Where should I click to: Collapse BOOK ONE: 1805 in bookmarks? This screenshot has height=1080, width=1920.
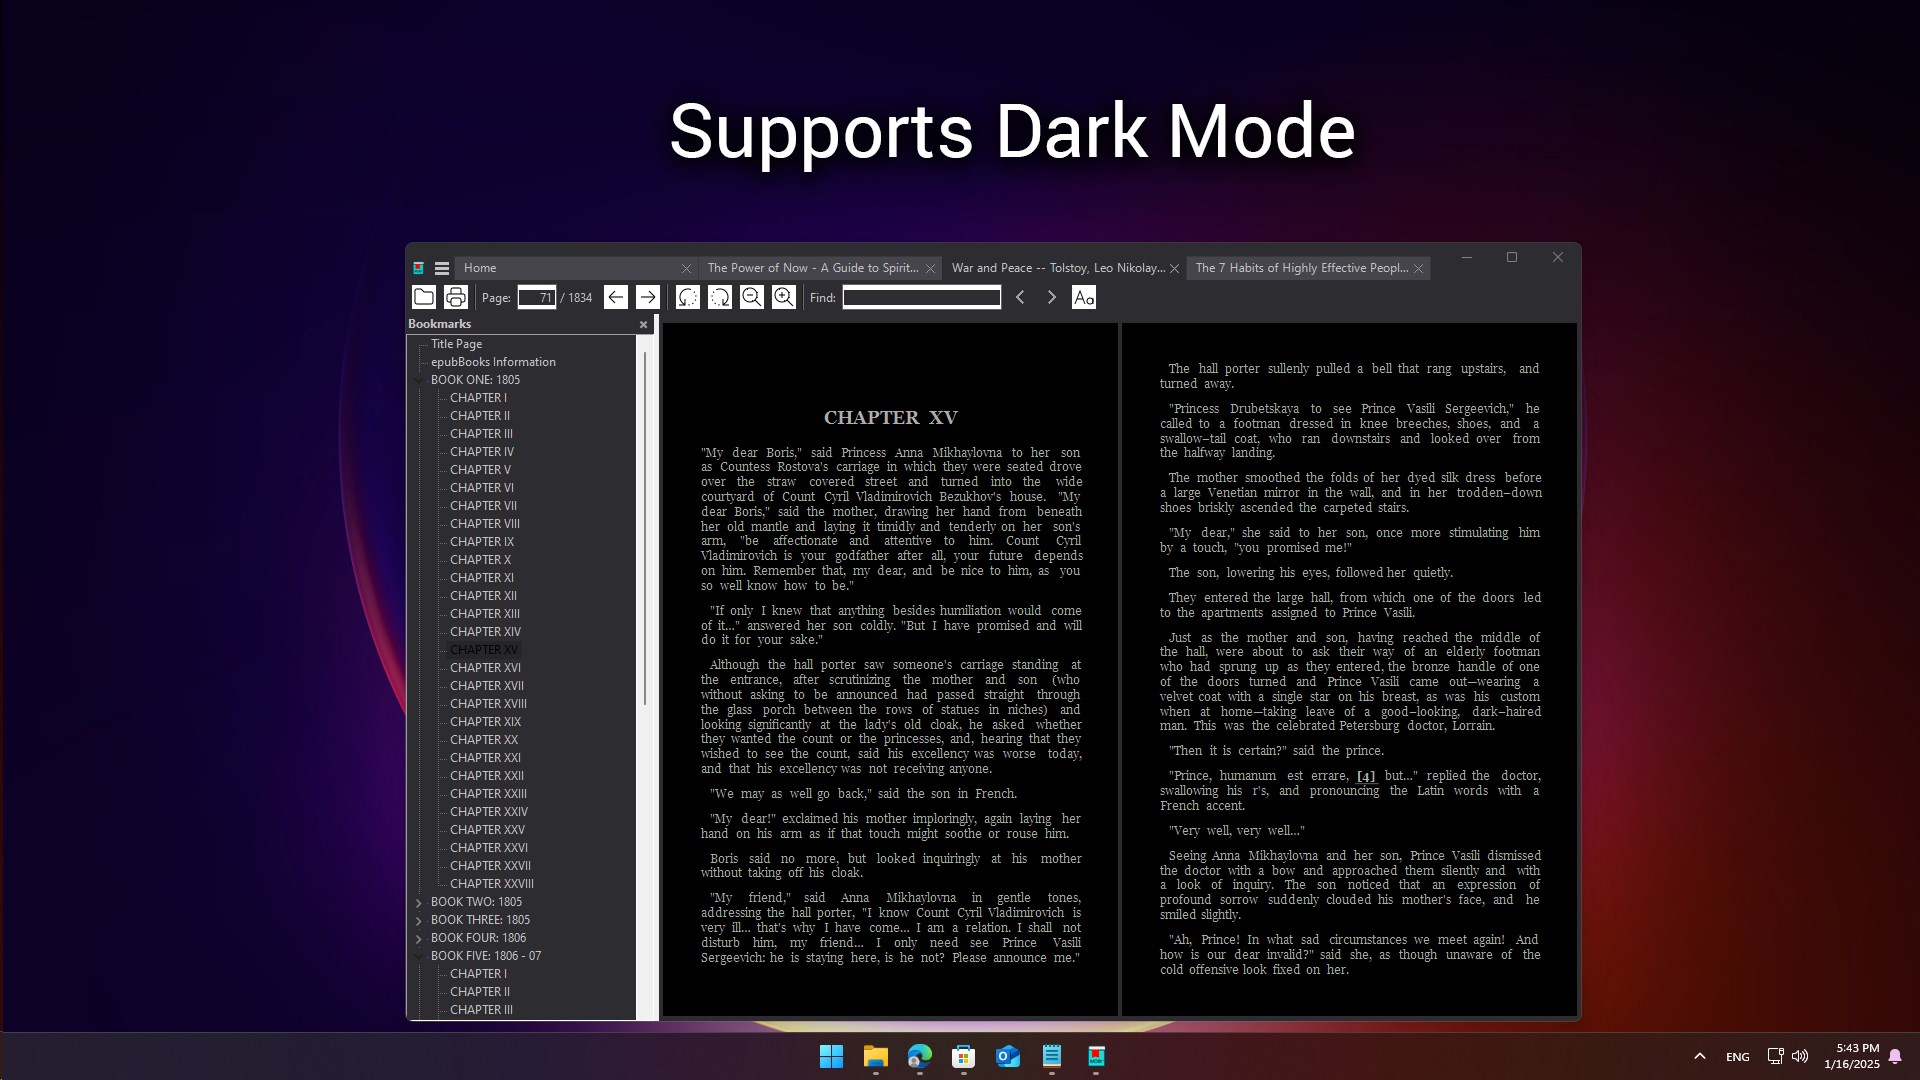click(x=418, y=380)
